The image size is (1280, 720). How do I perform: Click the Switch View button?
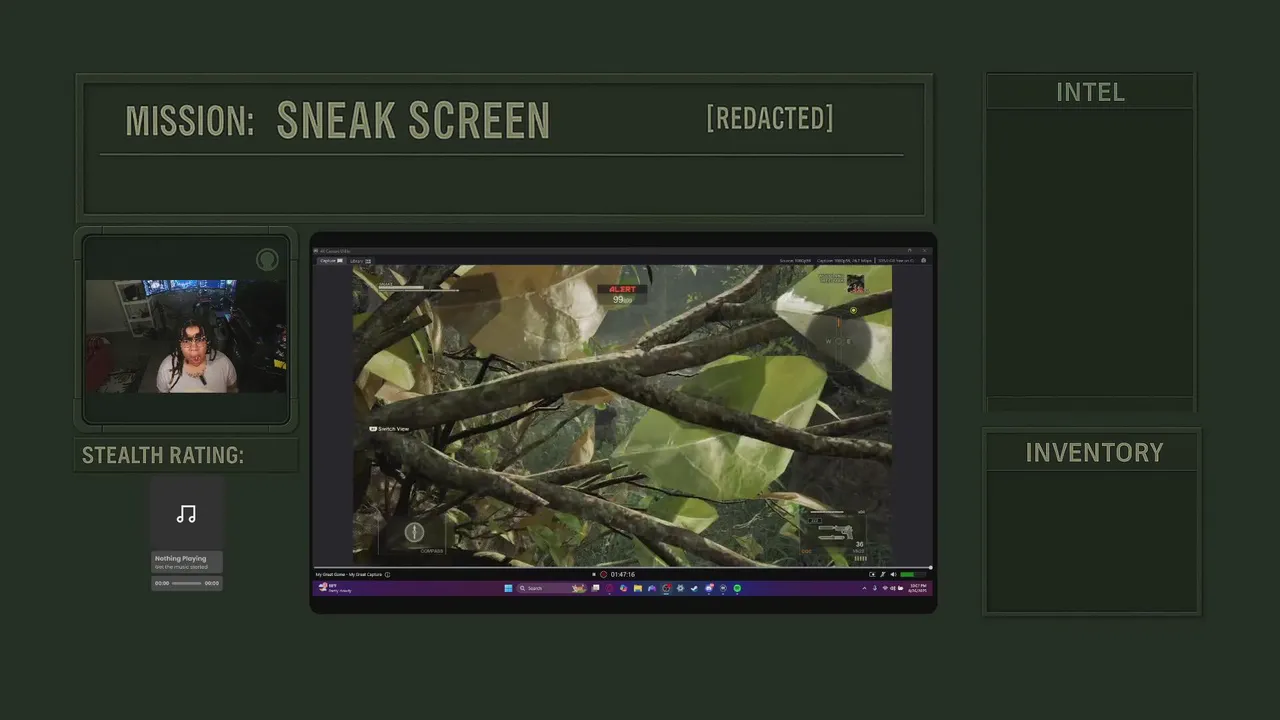click(x=390, y=429)
